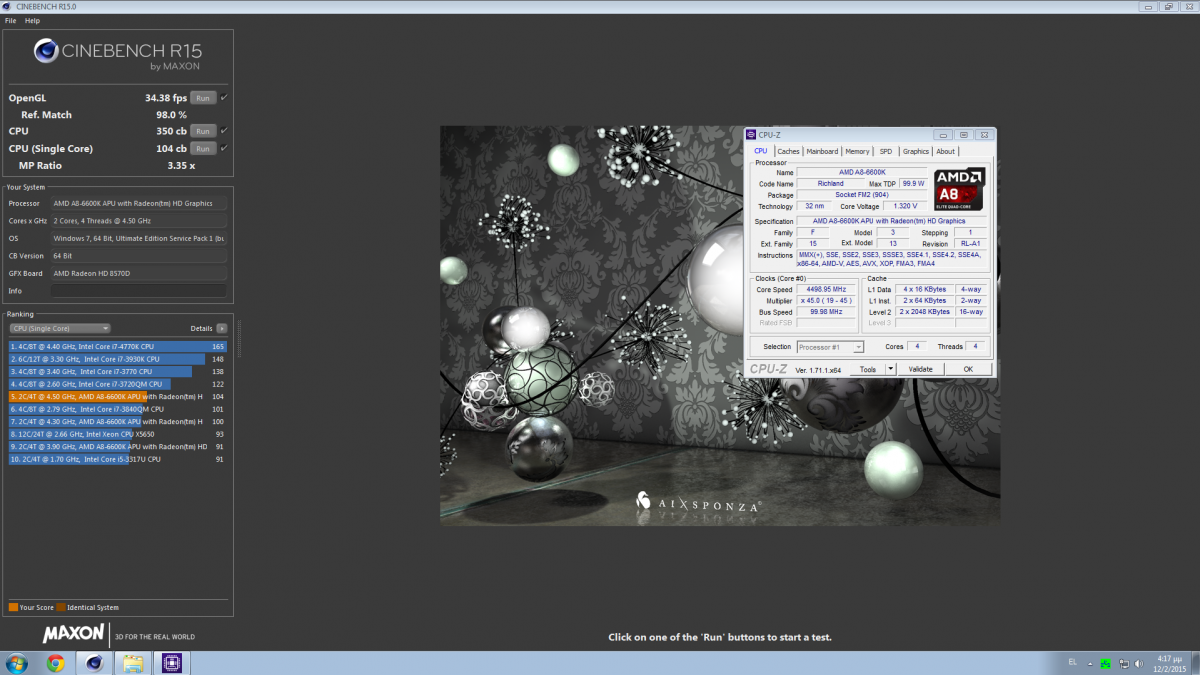The height and width of the screenshot is (675, 1200).
Task: Open the File menu
Action: [x=11, y=21]
